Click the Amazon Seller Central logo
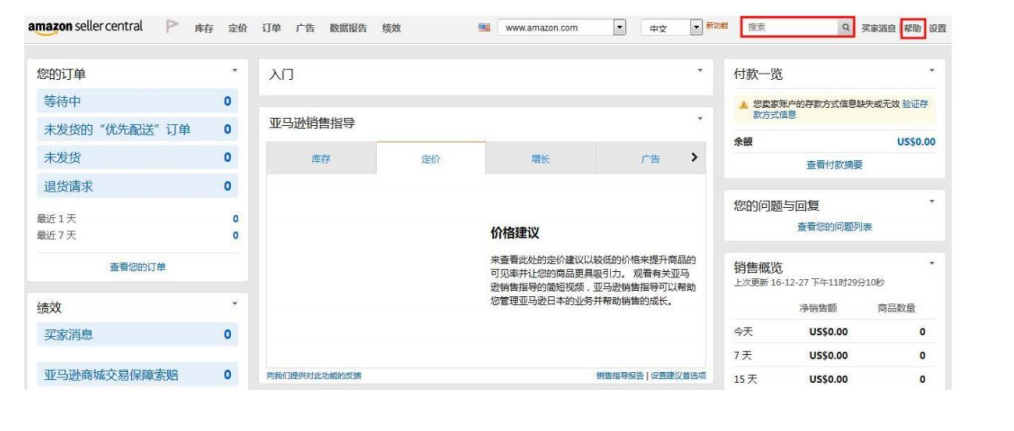This screenshot has width=1014, height=431. click(85, 28)
